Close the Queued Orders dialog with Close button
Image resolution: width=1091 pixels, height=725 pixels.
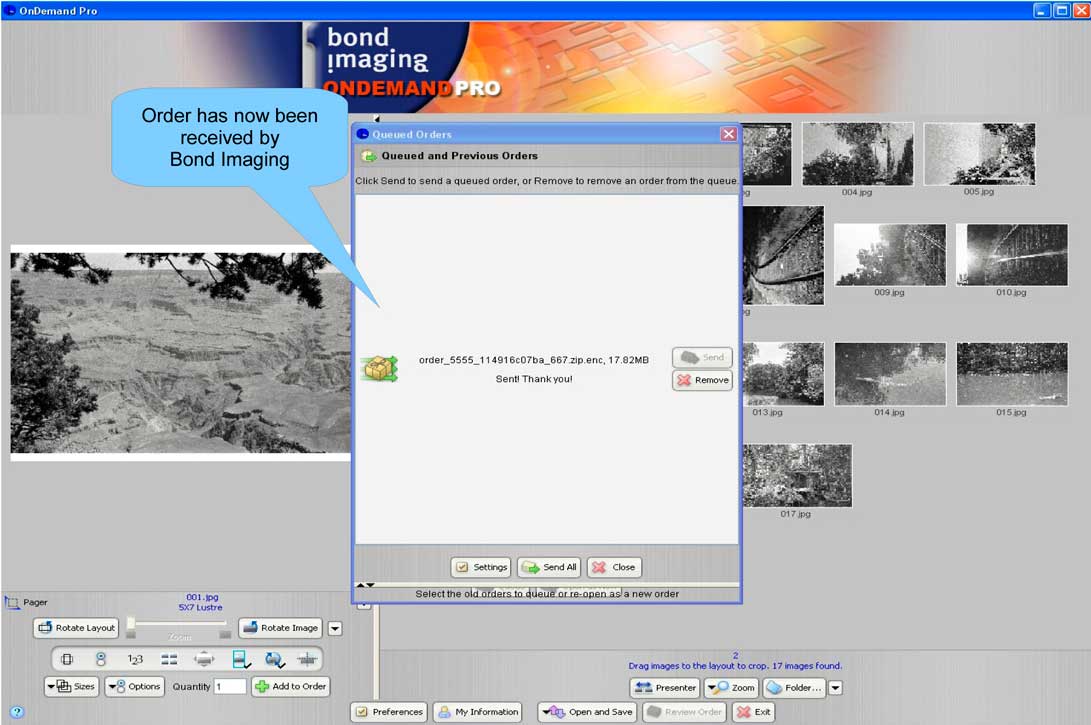[613, 567]
